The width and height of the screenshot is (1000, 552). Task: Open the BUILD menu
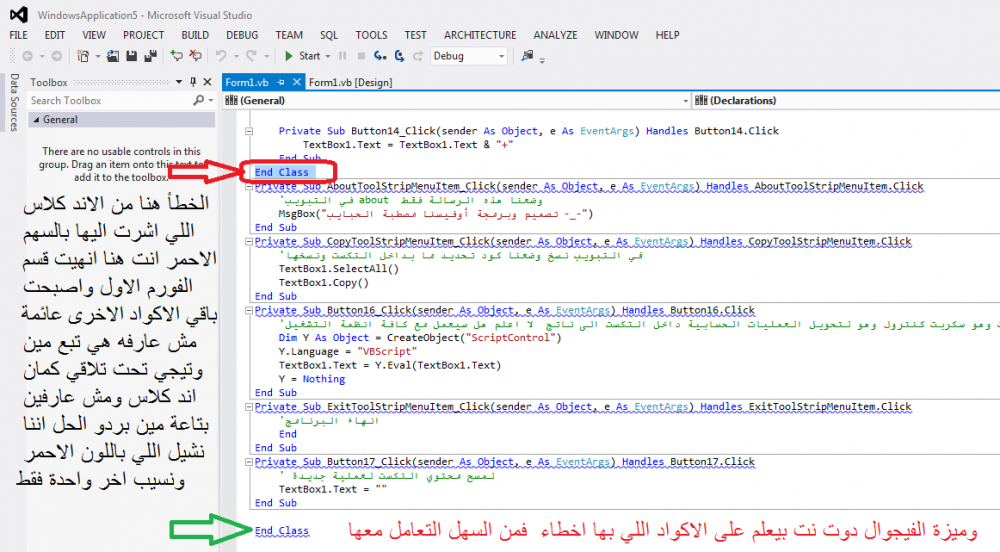click(x=195, y=35)
